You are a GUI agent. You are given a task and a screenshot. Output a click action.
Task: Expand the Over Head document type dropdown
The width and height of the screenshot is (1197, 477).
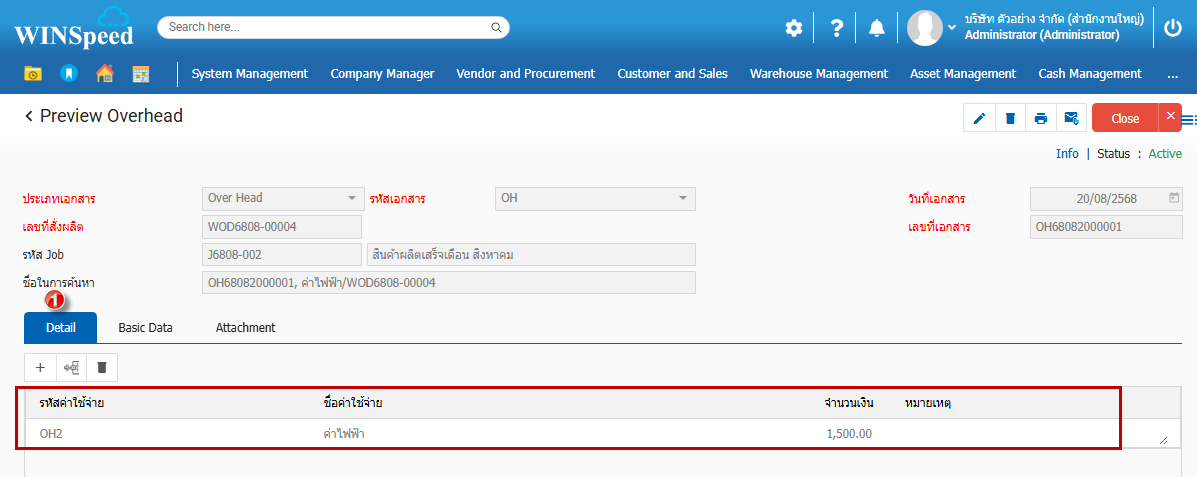click(351, 198)
